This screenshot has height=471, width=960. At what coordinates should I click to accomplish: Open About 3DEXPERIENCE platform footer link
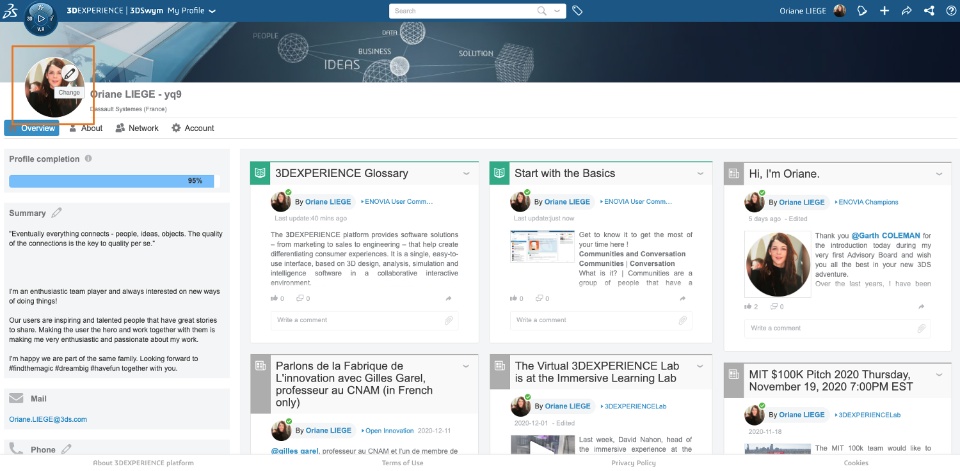tap(143, 462)
